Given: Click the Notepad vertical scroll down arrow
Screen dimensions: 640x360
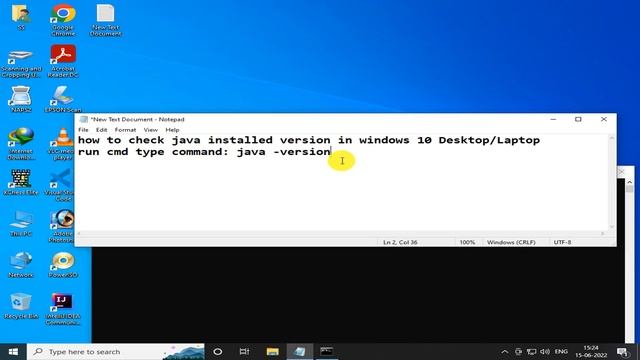Looking at the screenshot, I should tap(611, 227).
